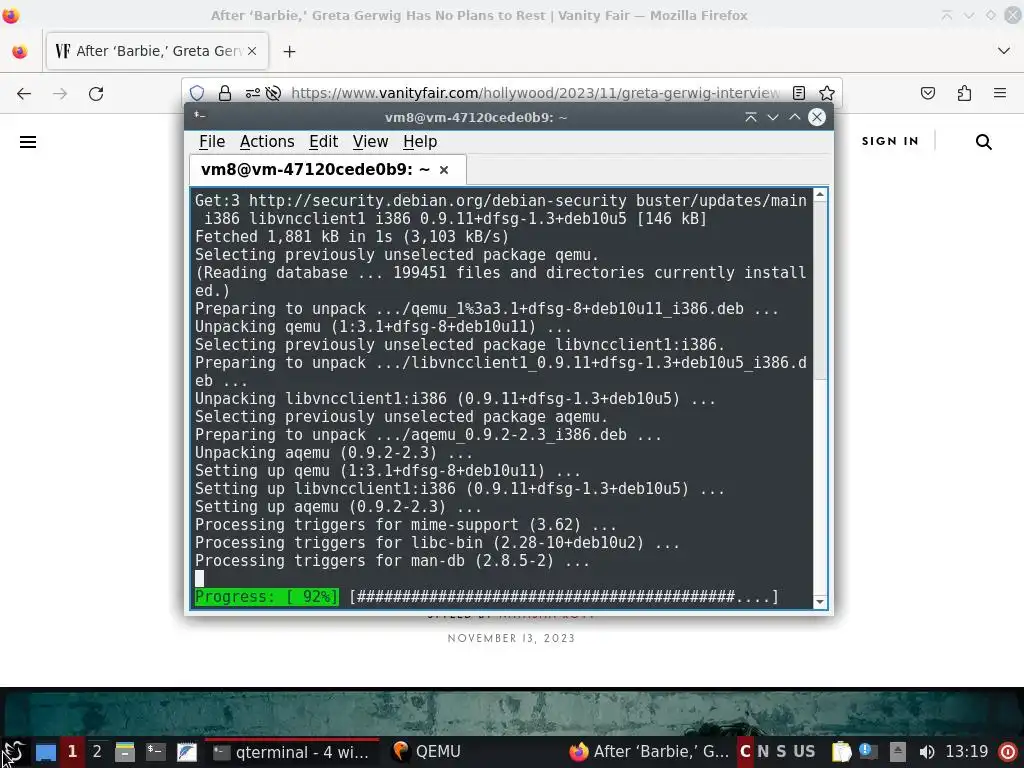Minimize the qterminal window

click(x=773, y=117)
